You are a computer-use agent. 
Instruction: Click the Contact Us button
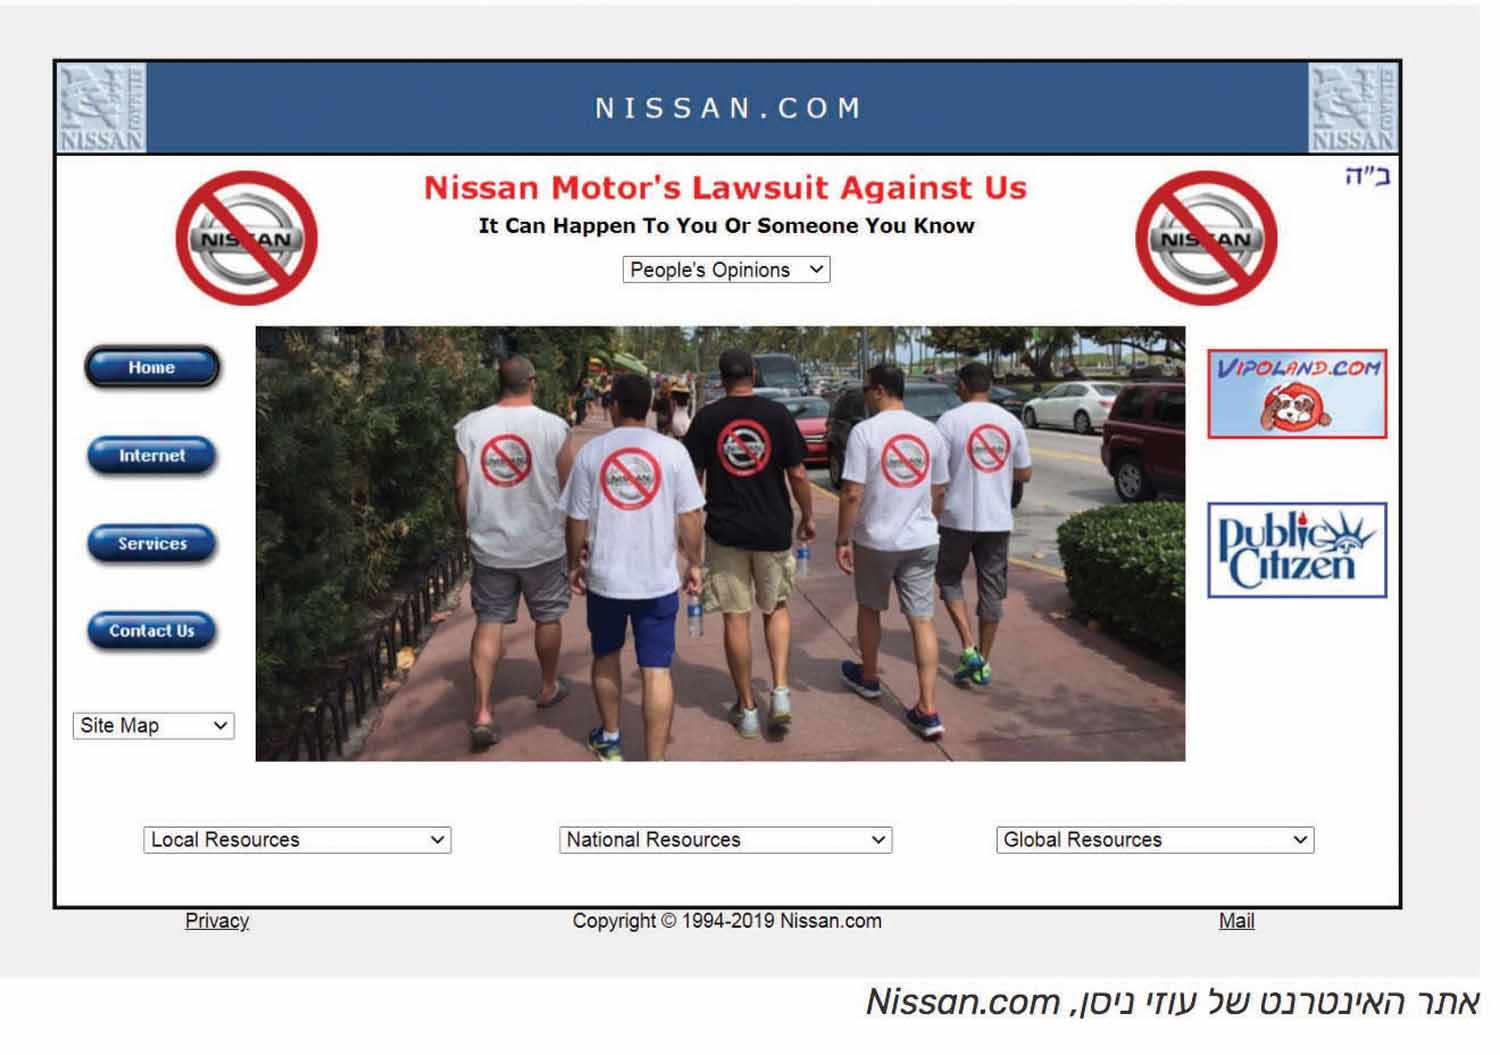coord(152,630)
